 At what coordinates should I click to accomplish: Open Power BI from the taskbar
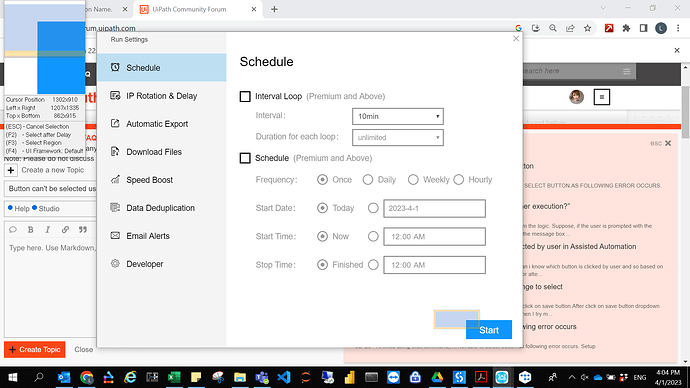[349, 377]
